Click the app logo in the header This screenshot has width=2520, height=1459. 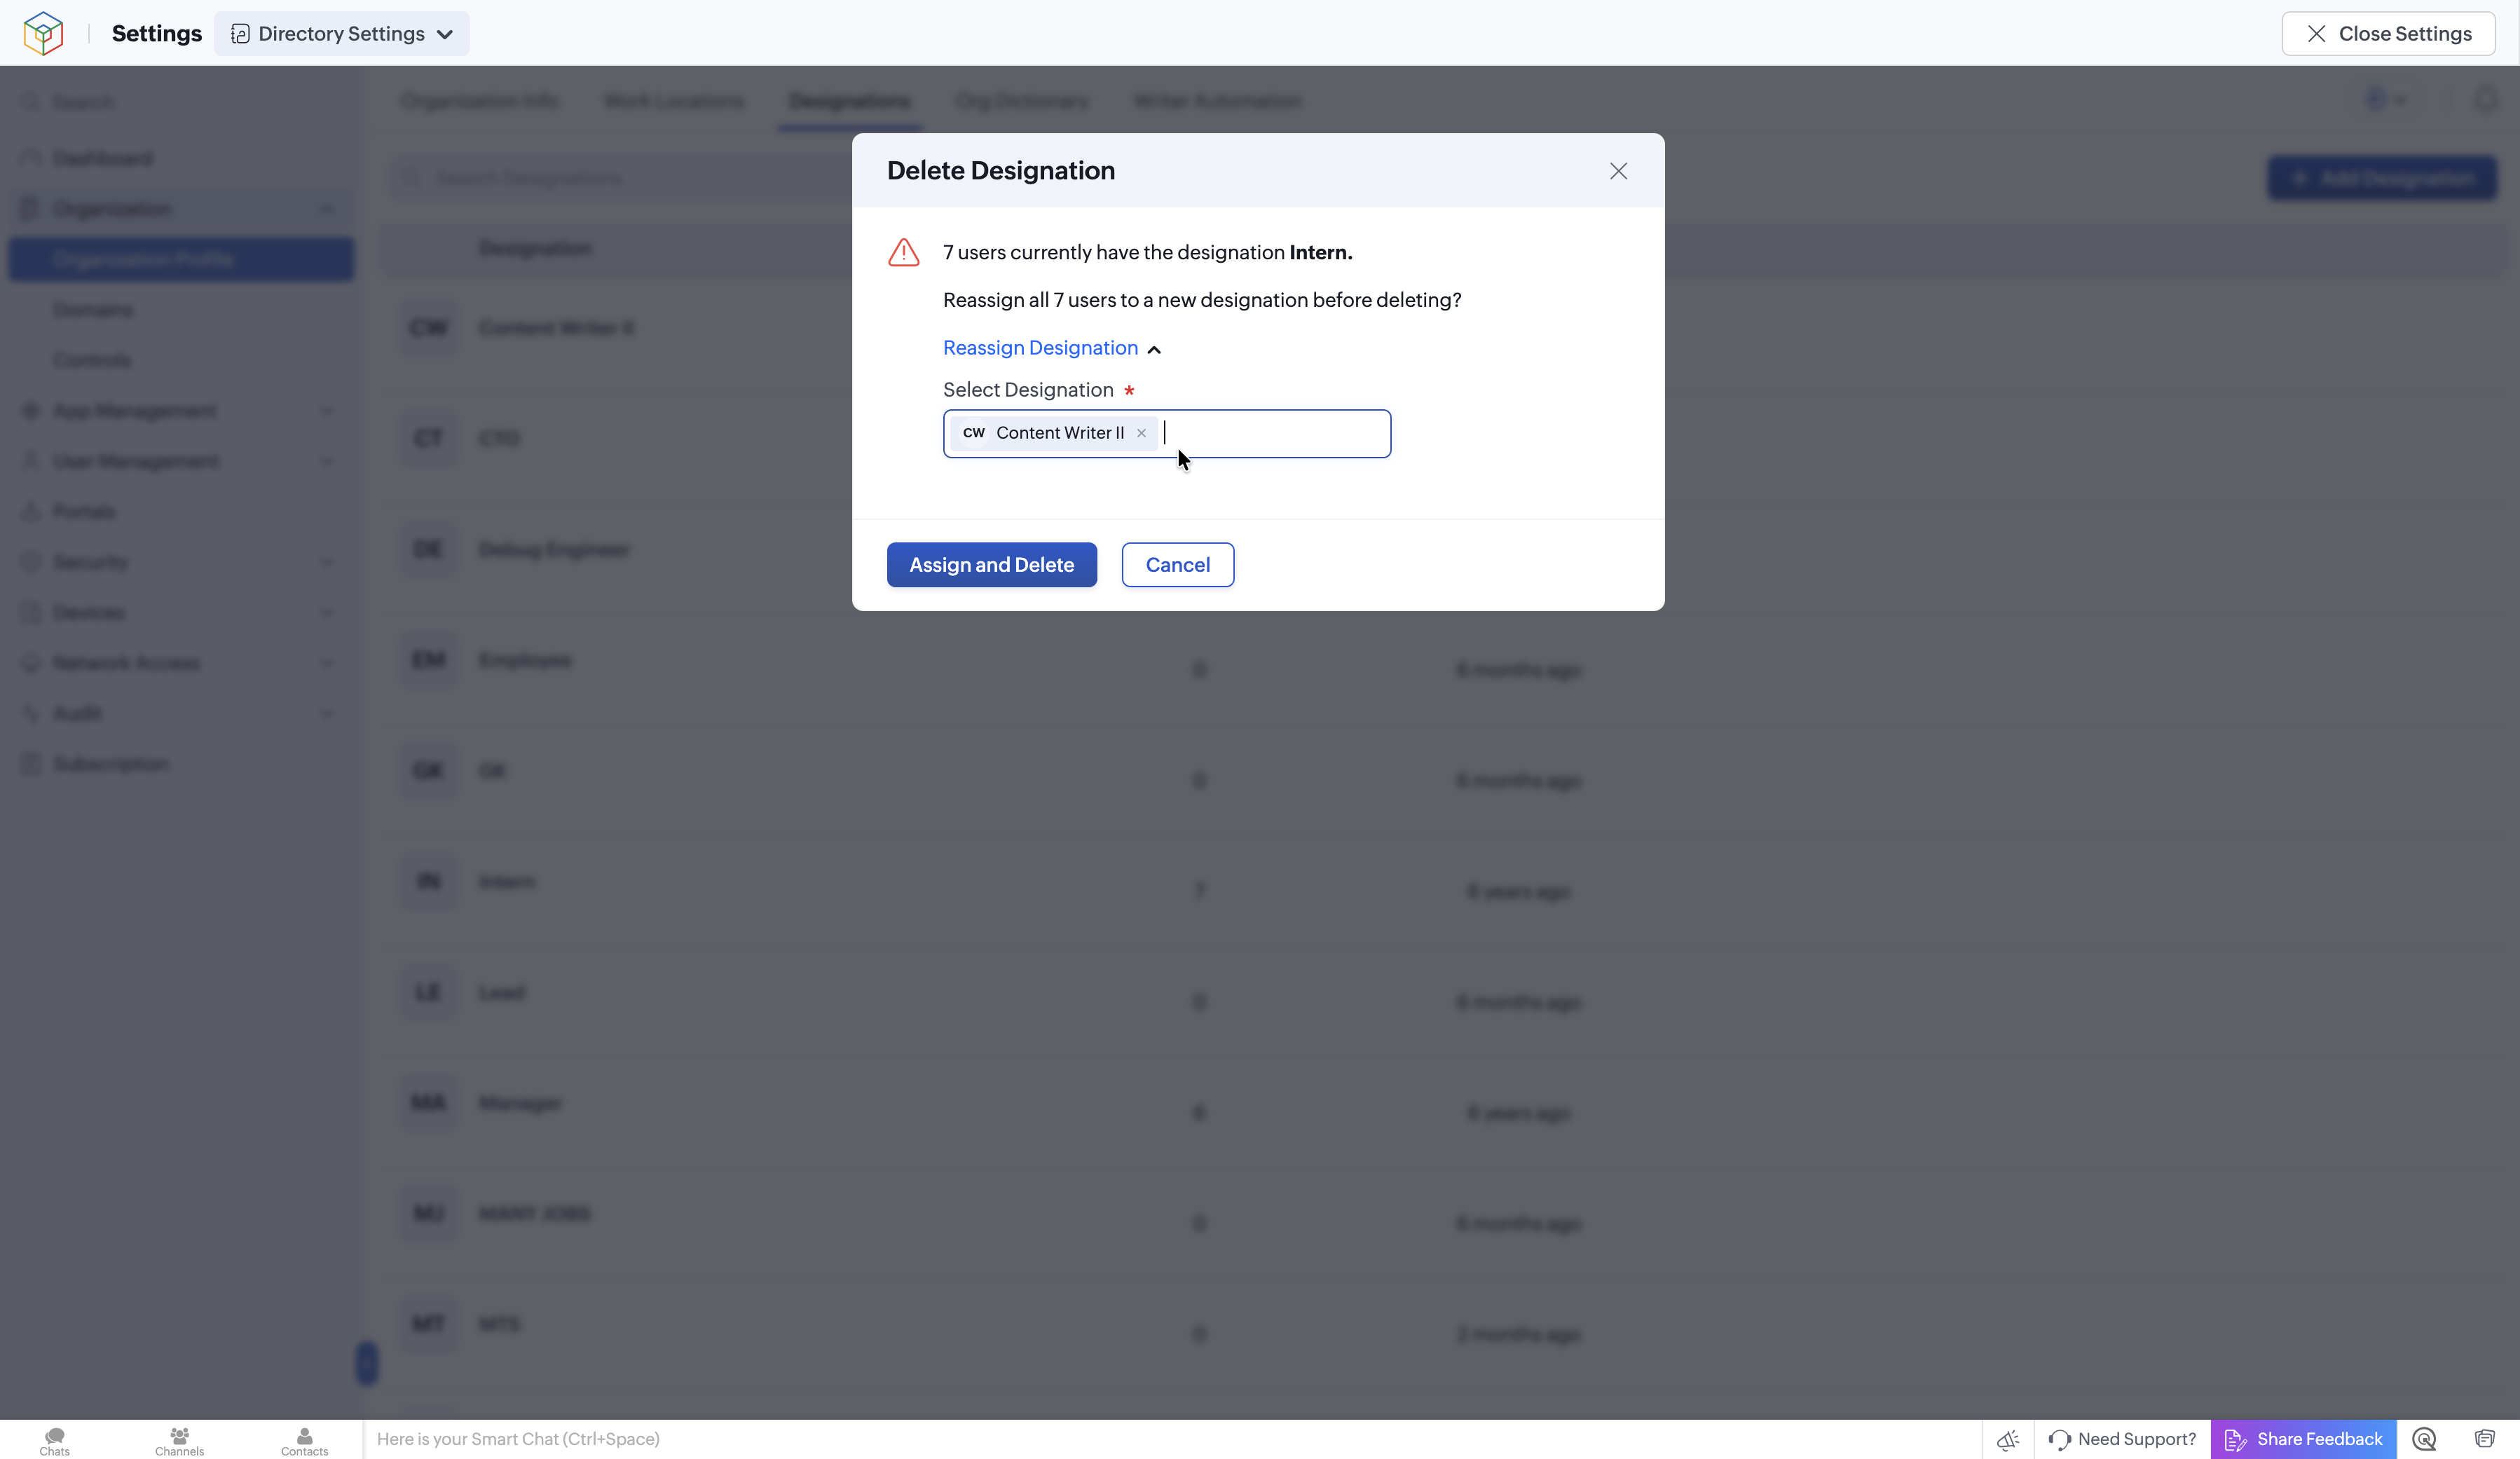coord(43,33)
